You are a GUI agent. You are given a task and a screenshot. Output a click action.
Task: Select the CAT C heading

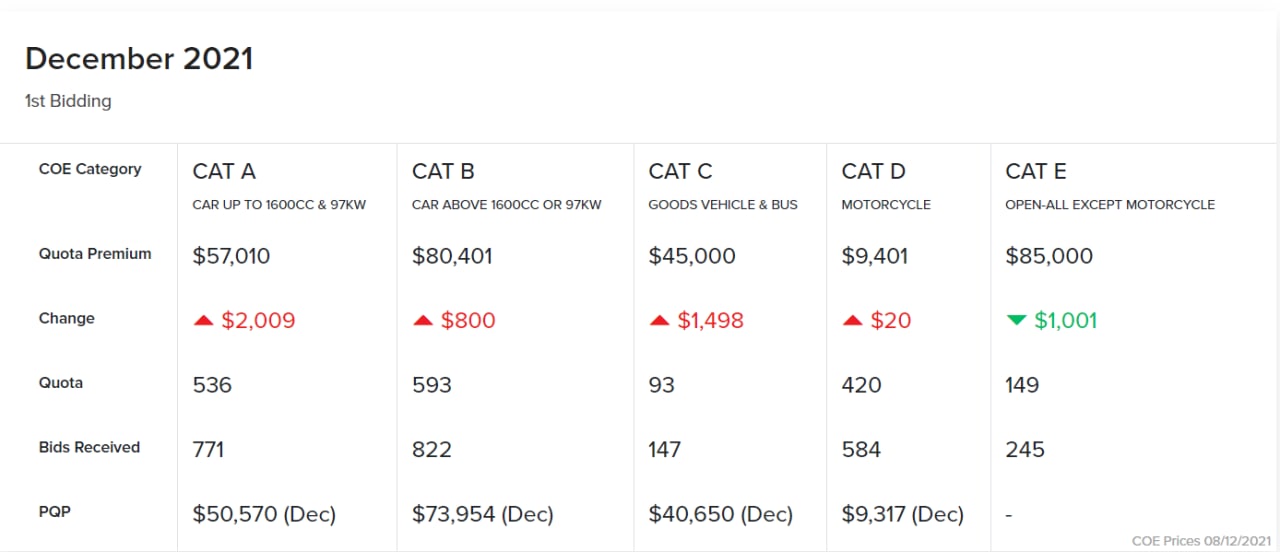(x=680, y=171)
